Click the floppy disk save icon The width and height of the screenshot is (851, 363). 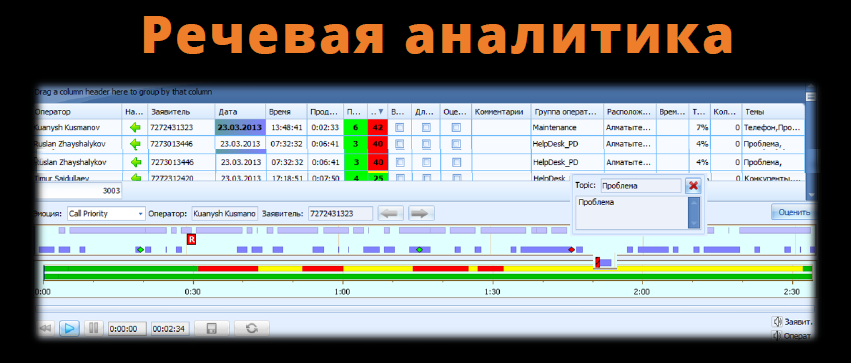[212, 328]
